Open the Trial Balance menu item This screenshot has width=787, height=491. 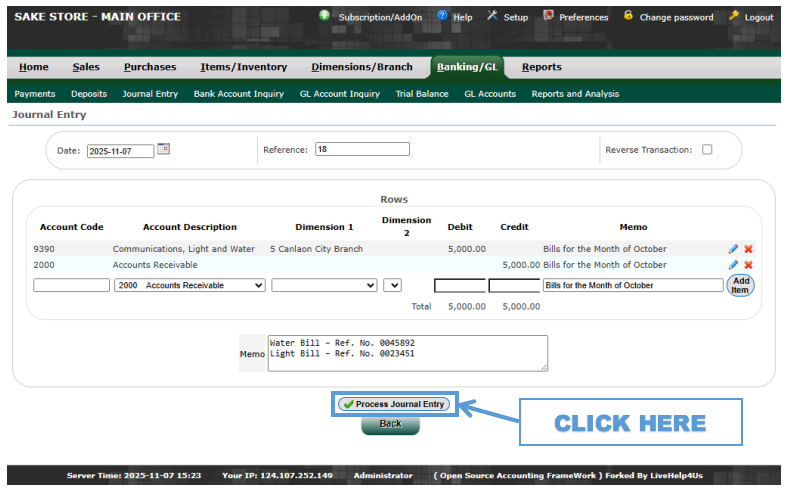(x=422, y=94)
